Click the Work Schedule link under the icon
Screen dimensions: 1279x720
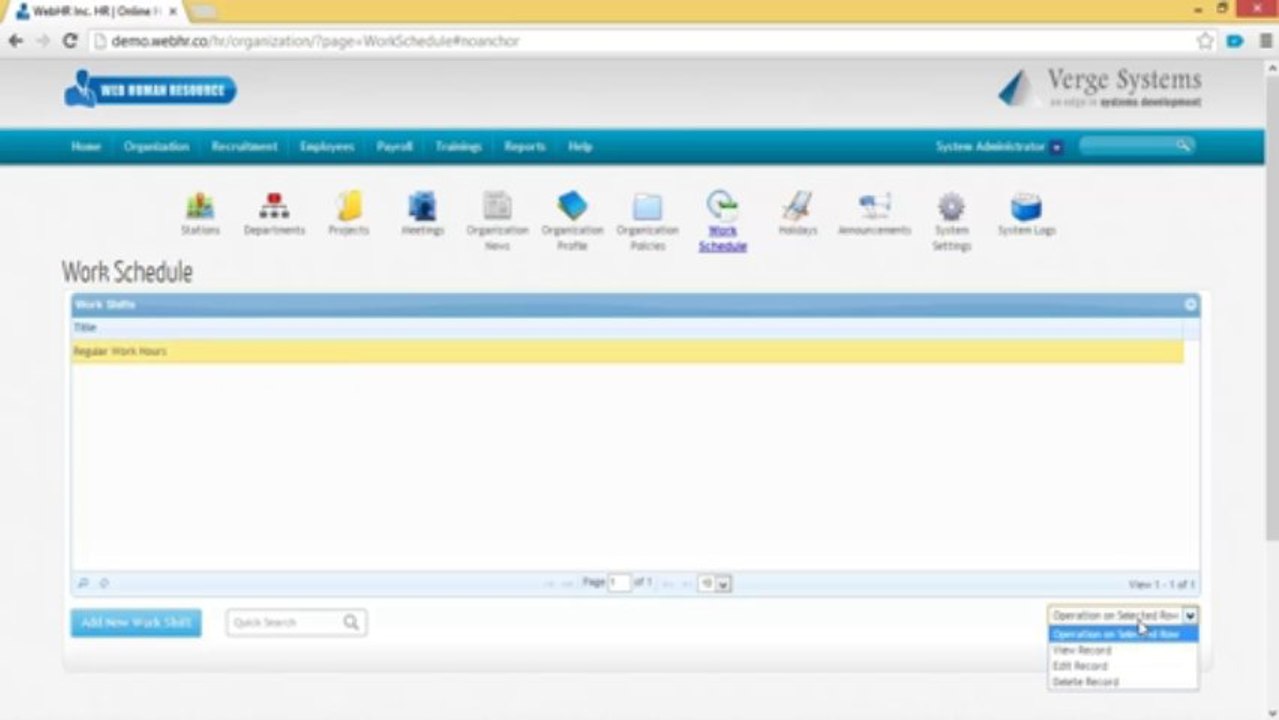[x=722, y=238]
